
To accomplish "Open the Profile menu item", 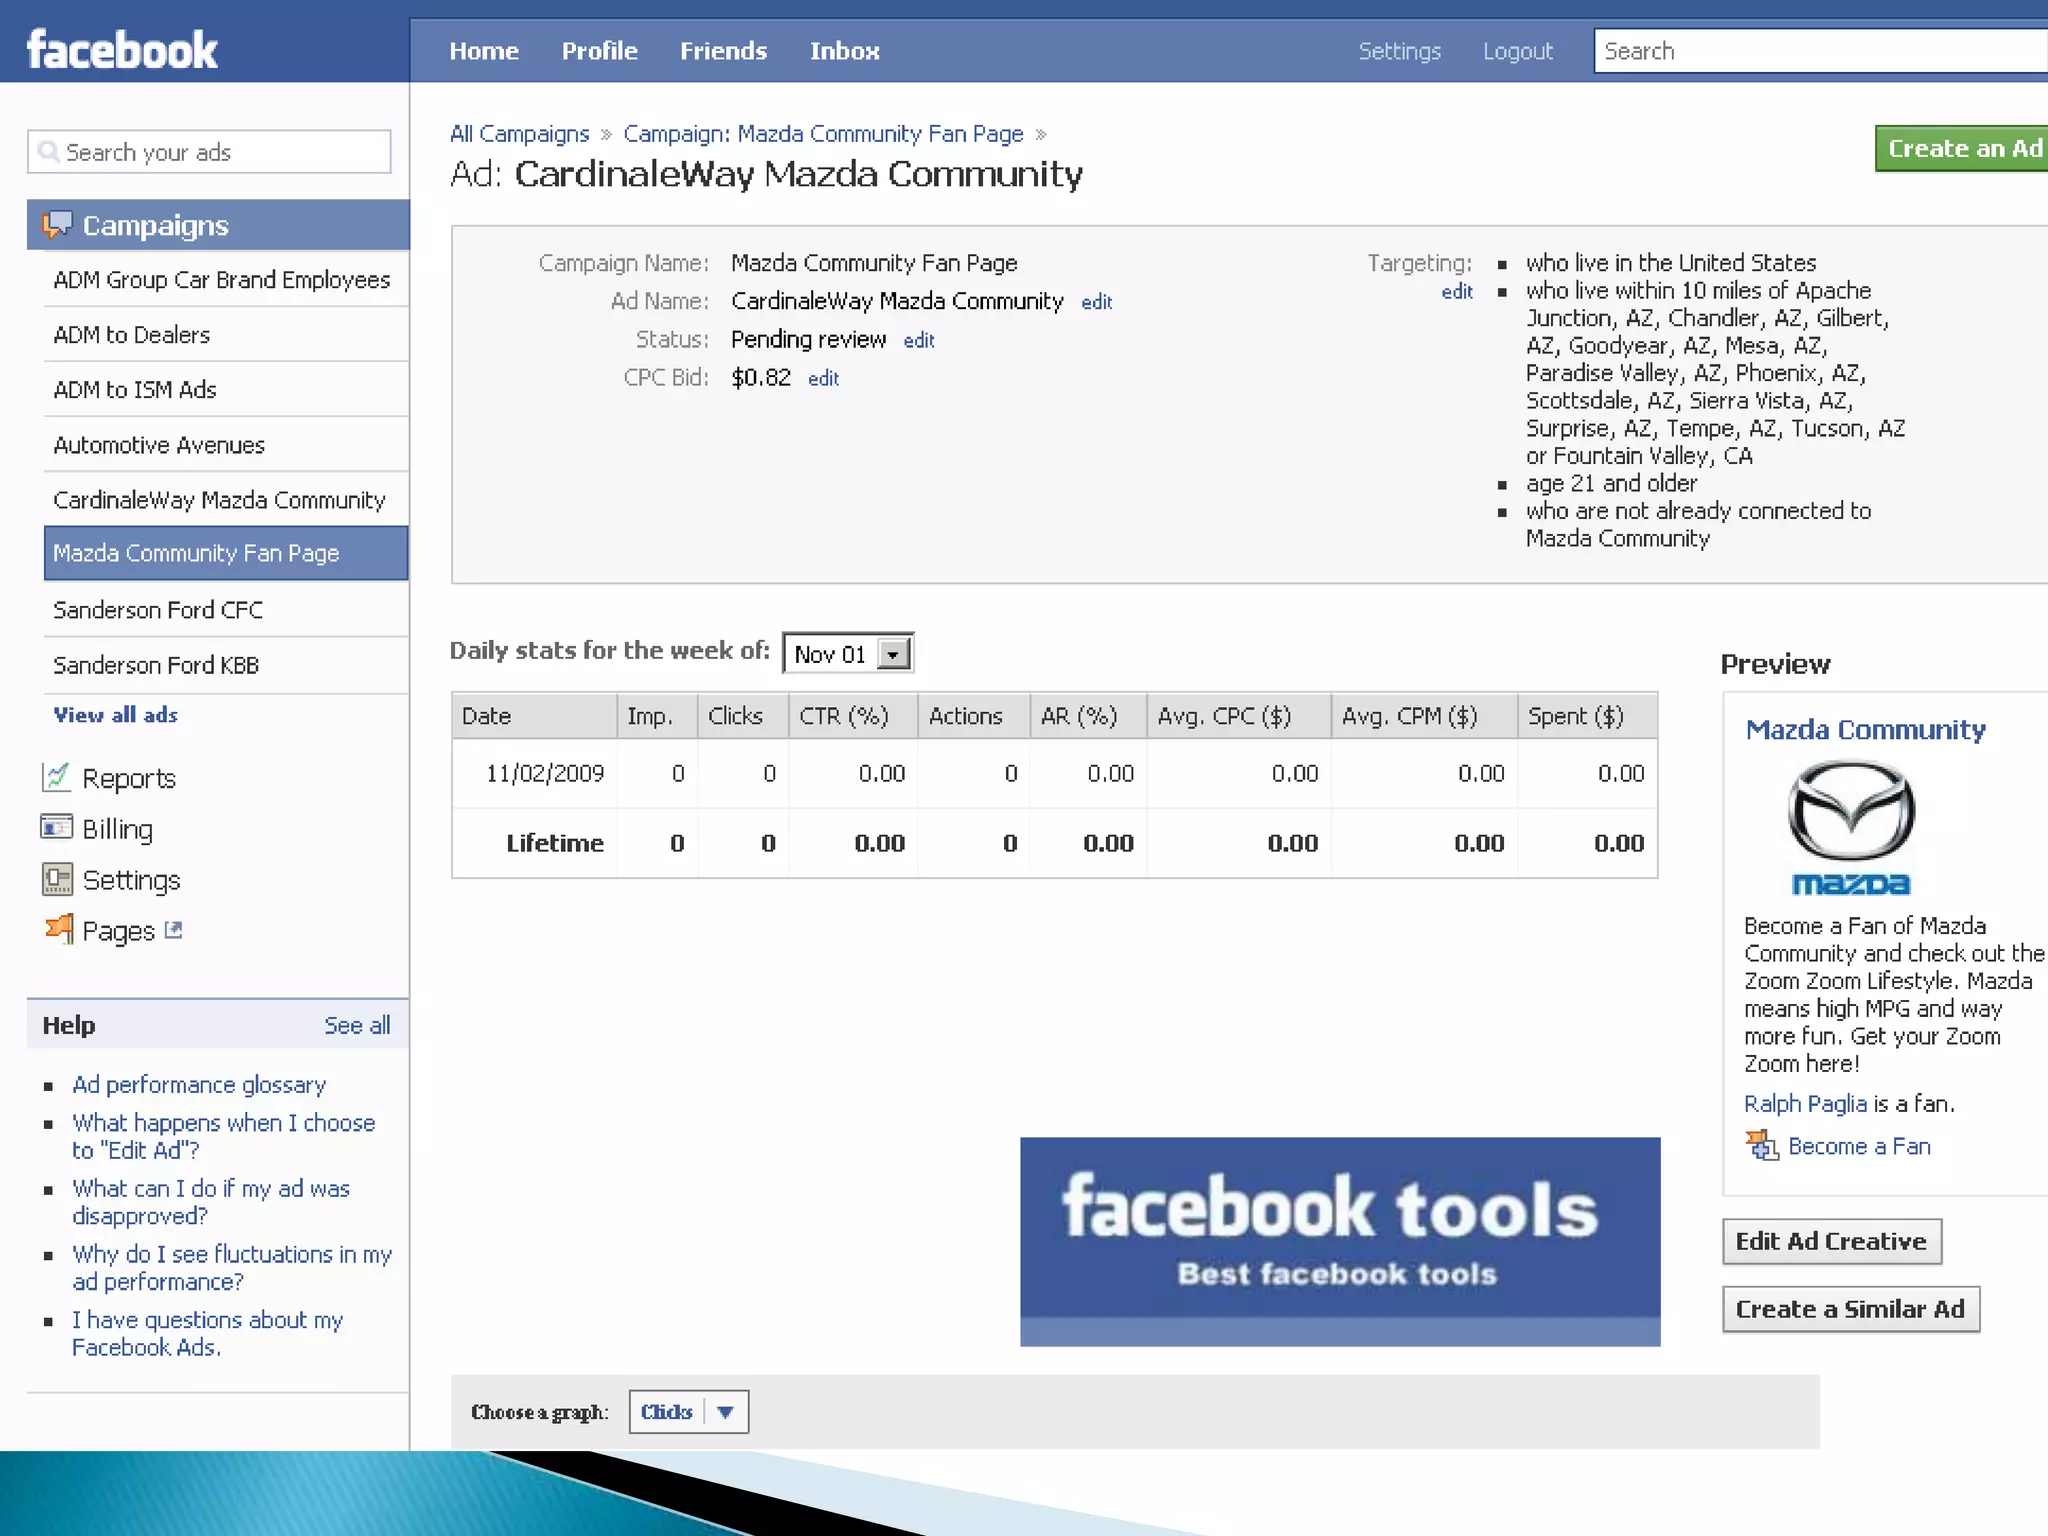I will 599,51.
